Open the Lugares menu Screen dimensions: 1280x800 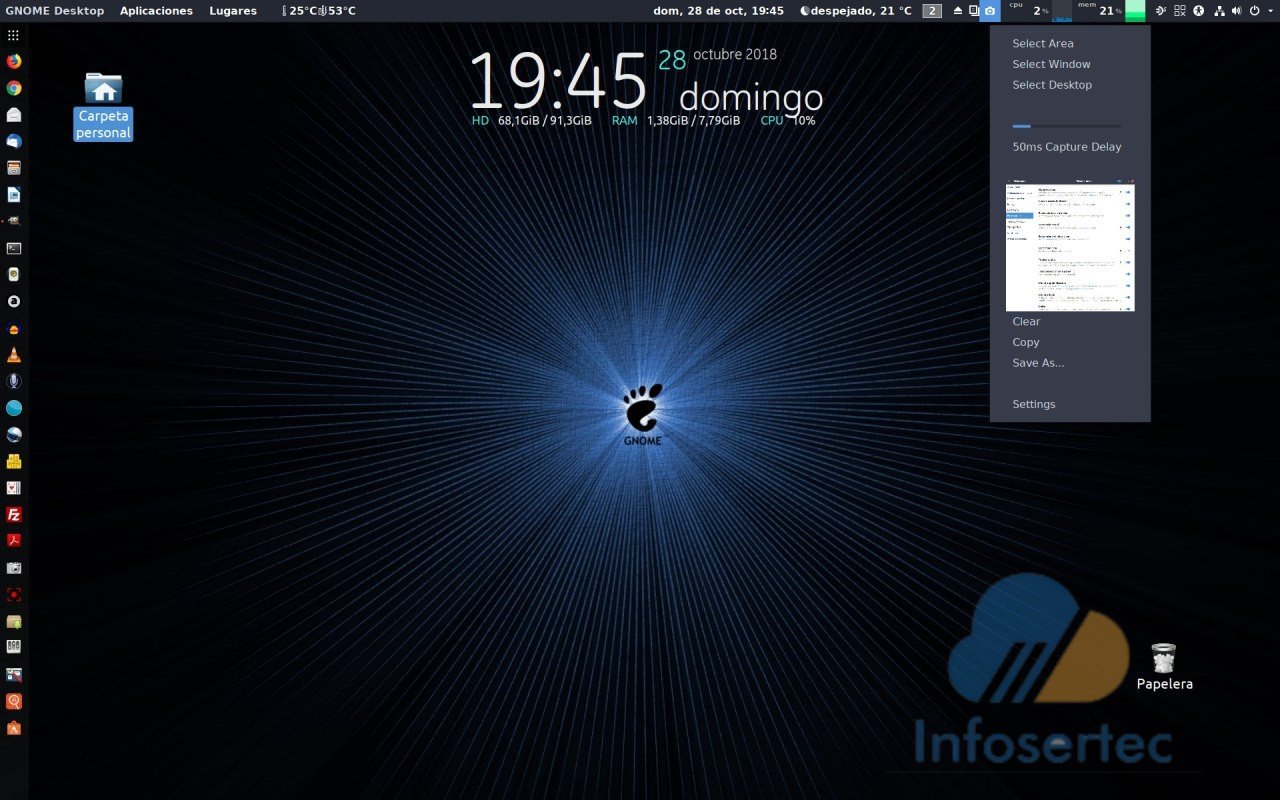click(233, 11)
